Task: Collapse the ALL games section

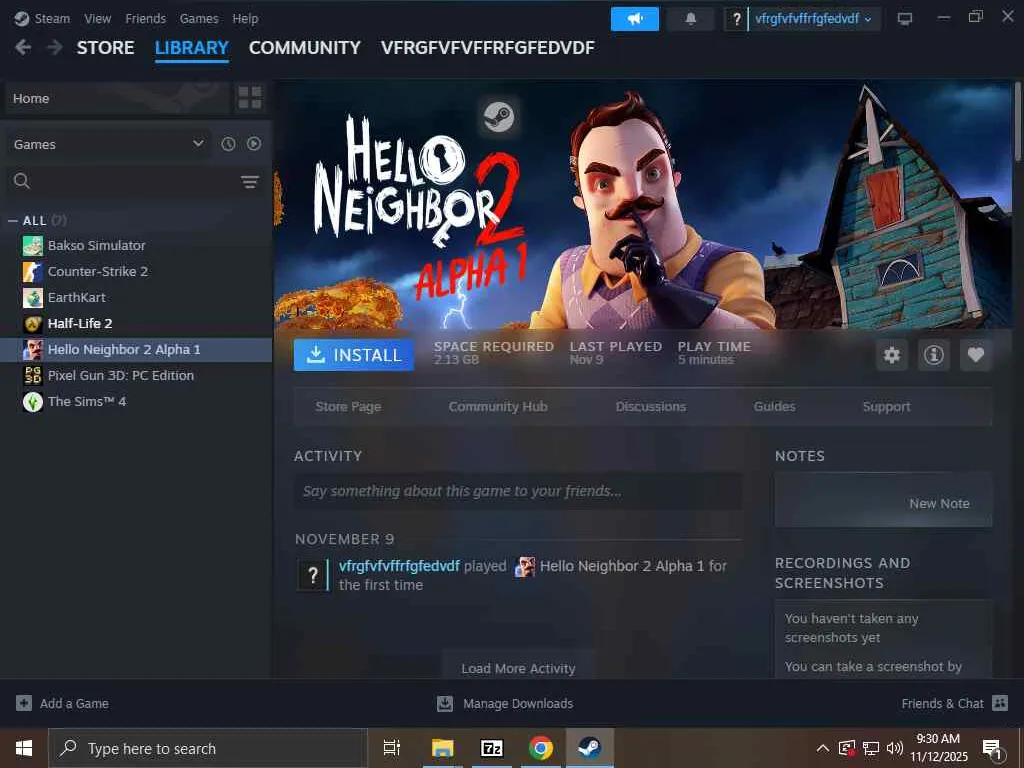Action: [x=13, y=221]
